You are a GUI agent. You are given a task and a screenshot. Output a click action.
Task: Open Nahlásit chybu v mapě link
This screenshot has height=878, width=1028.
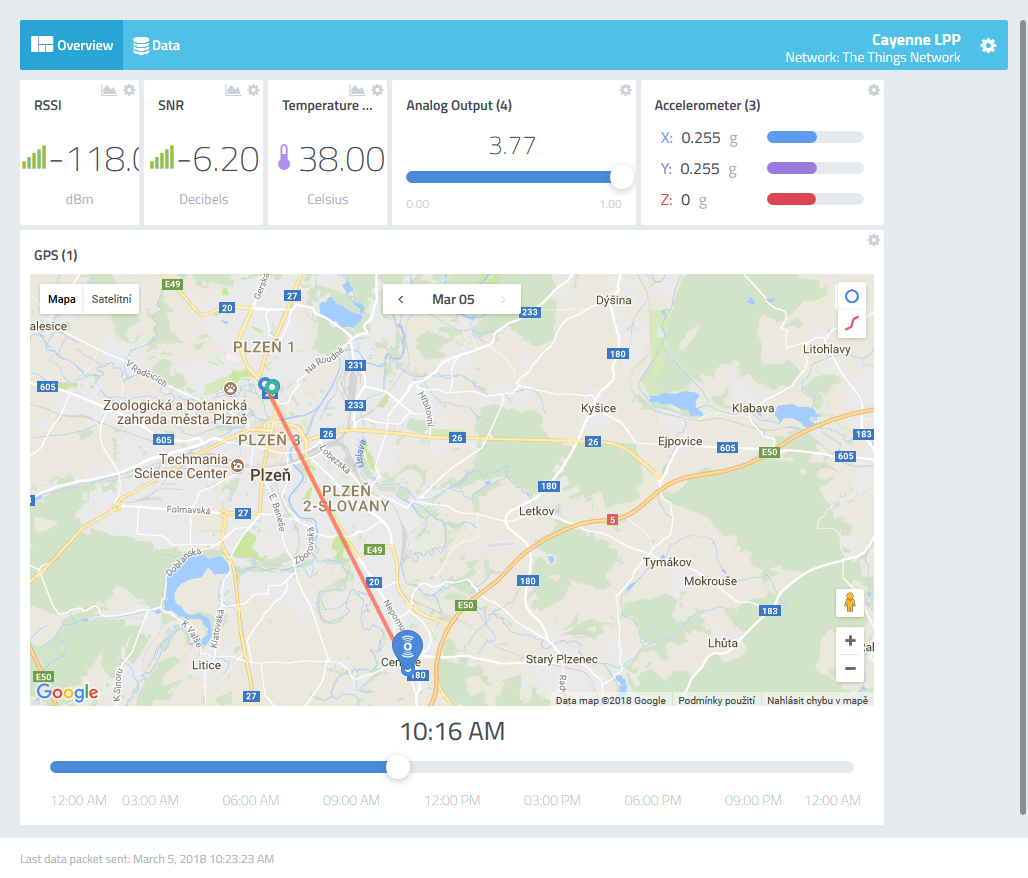[817, 700]
